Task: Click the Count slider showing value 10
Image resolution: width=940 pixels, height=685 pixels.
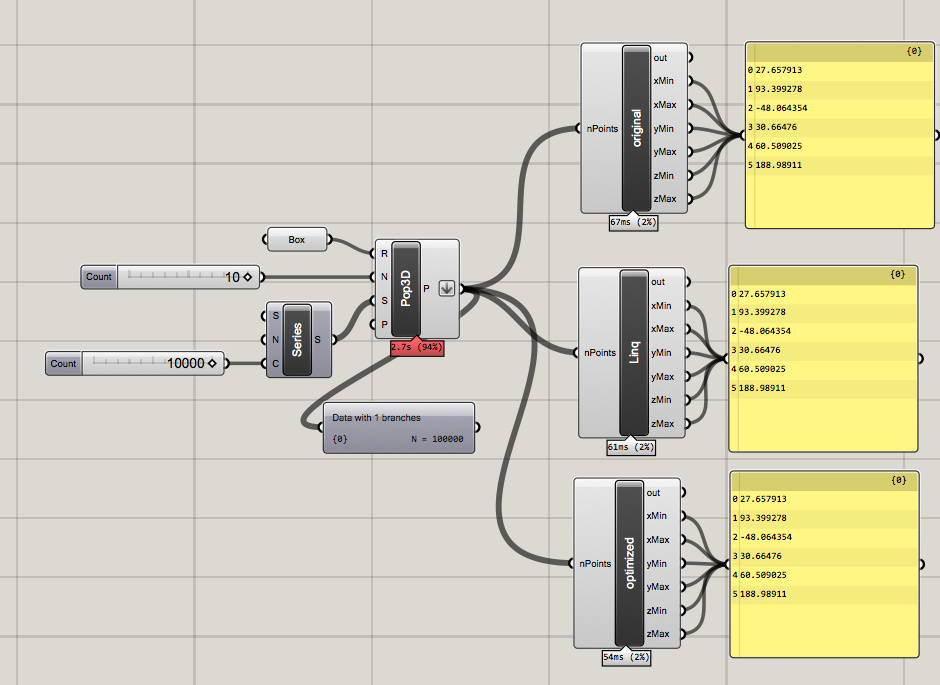Action: [x=170, y=277]
